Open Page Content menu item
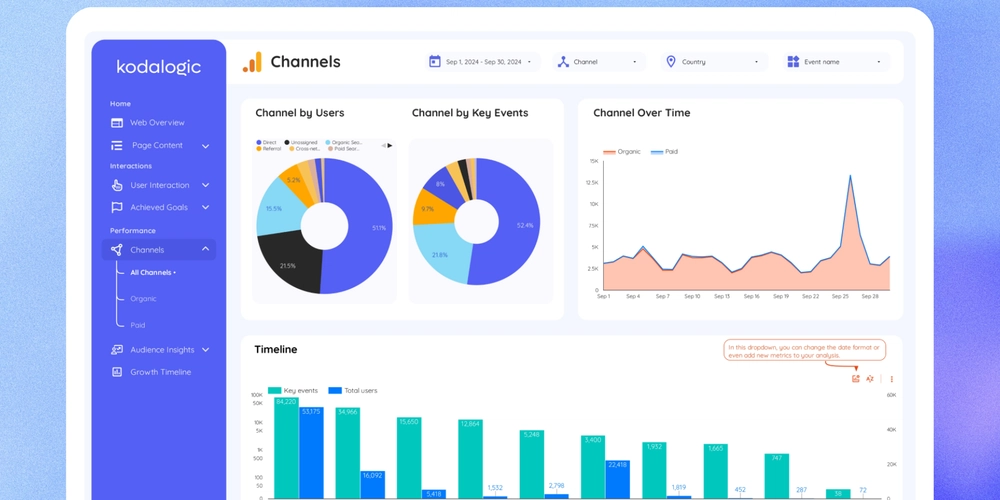The height and width of the screenshot is (500, 1000). 159,145
